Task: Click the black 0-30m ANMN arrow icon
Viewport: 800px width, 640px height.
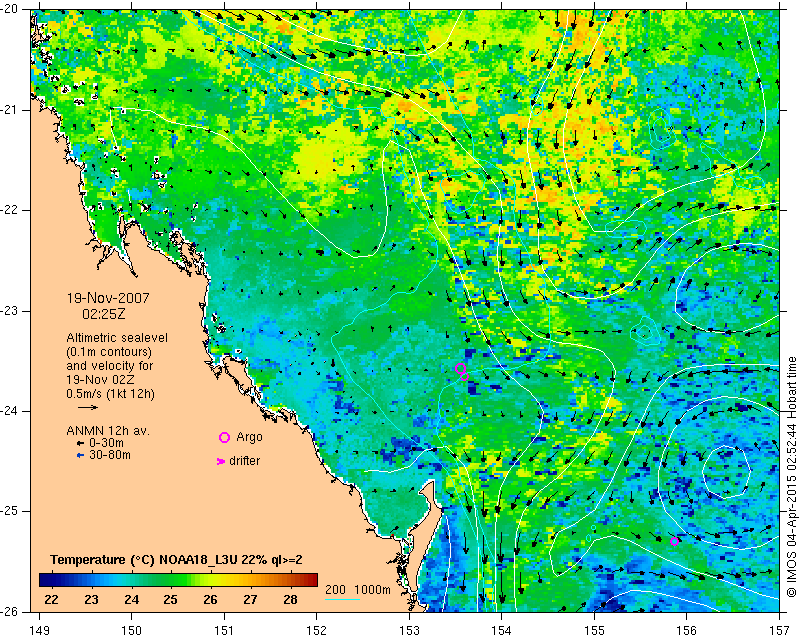Action: coord(80,444)
